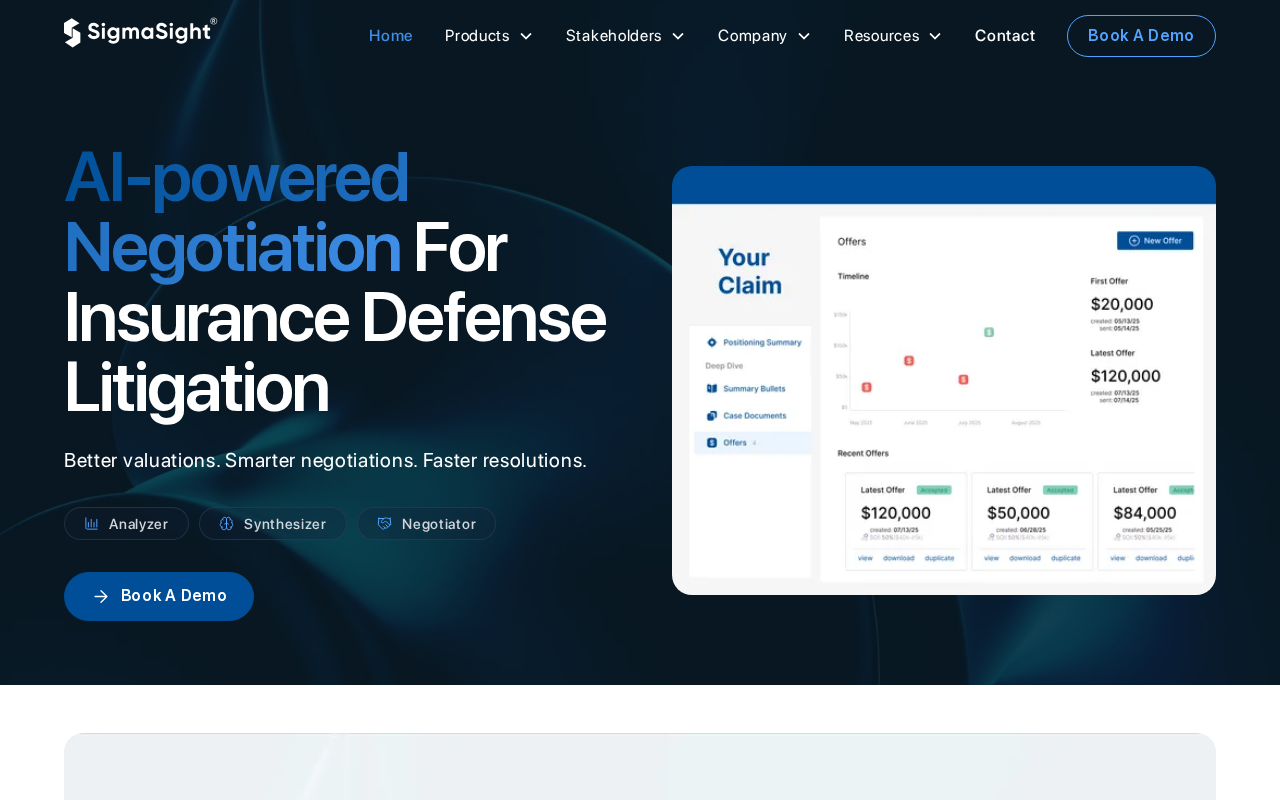Image resolution: width=1280 pixels, height=800 pixels.
Task: Open the Stakeholders dropdown menu
Action: pos(626,36)
